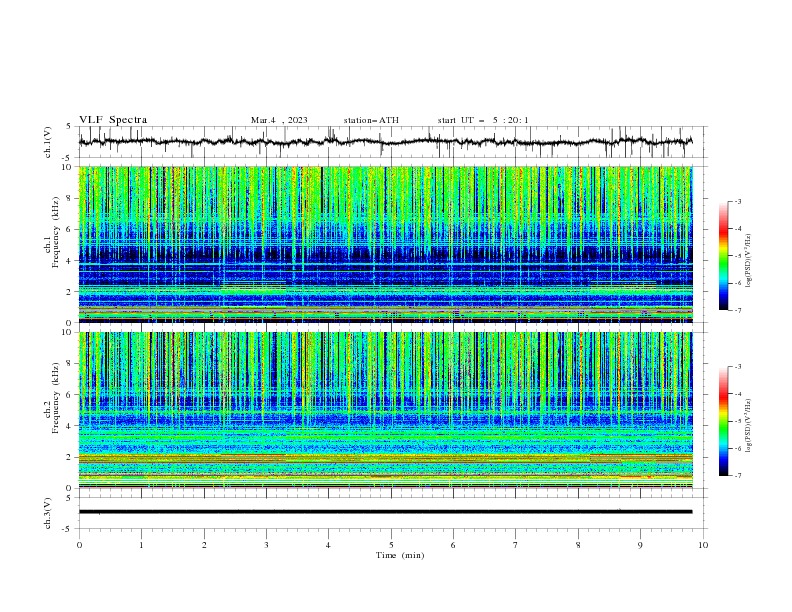Click the "ch.1(V)" waveform axis label
This screenshot has height=612, width=792.
(48, 142)
